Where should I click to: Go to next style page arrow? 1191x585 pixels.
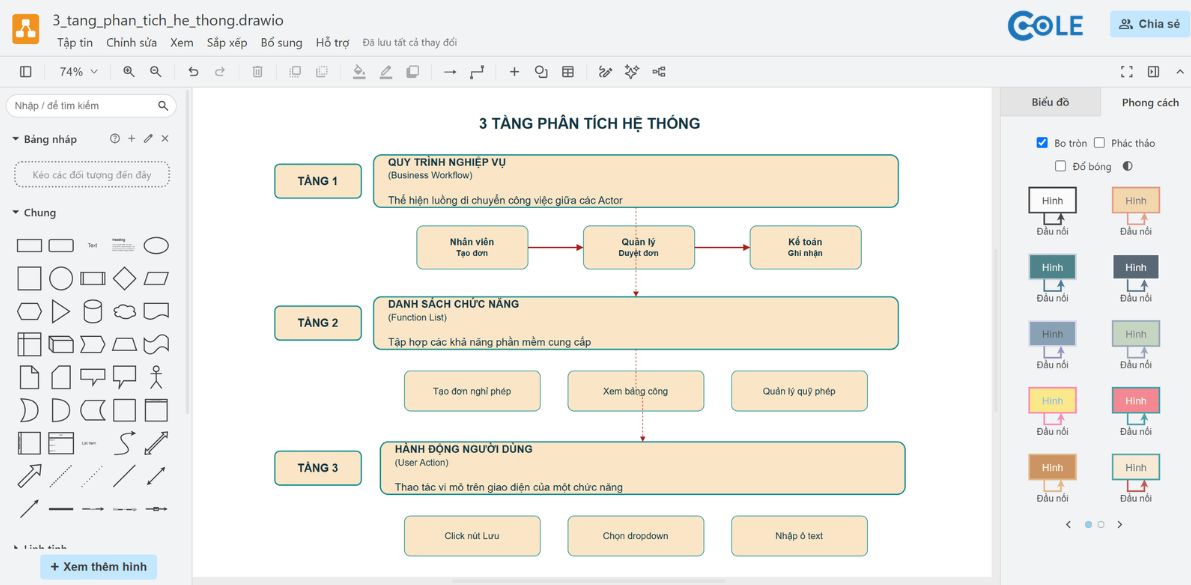(1119, 524)
